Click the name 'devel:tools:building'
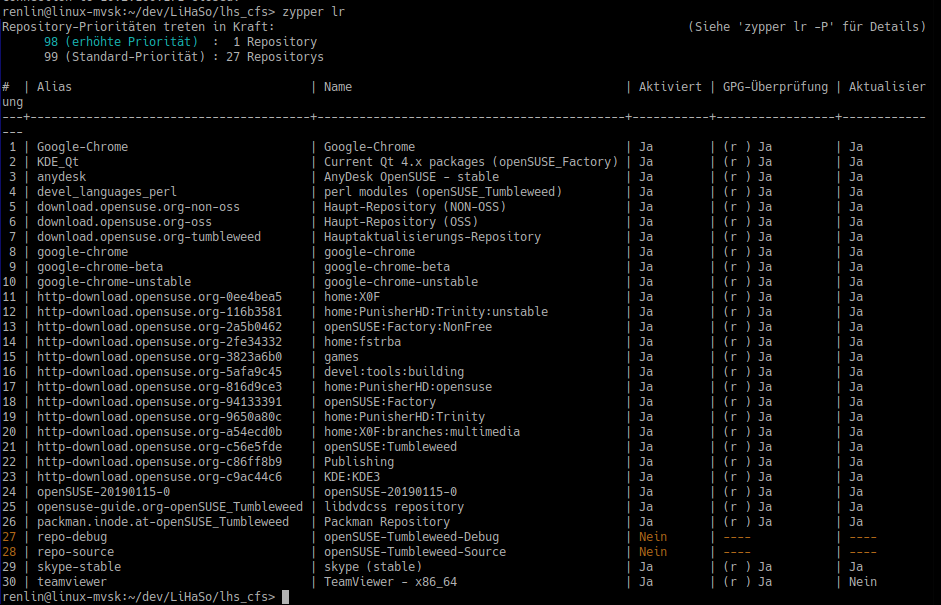Image resolution: width=941 pixels, height=605 pixels. (x=394, y=372)
